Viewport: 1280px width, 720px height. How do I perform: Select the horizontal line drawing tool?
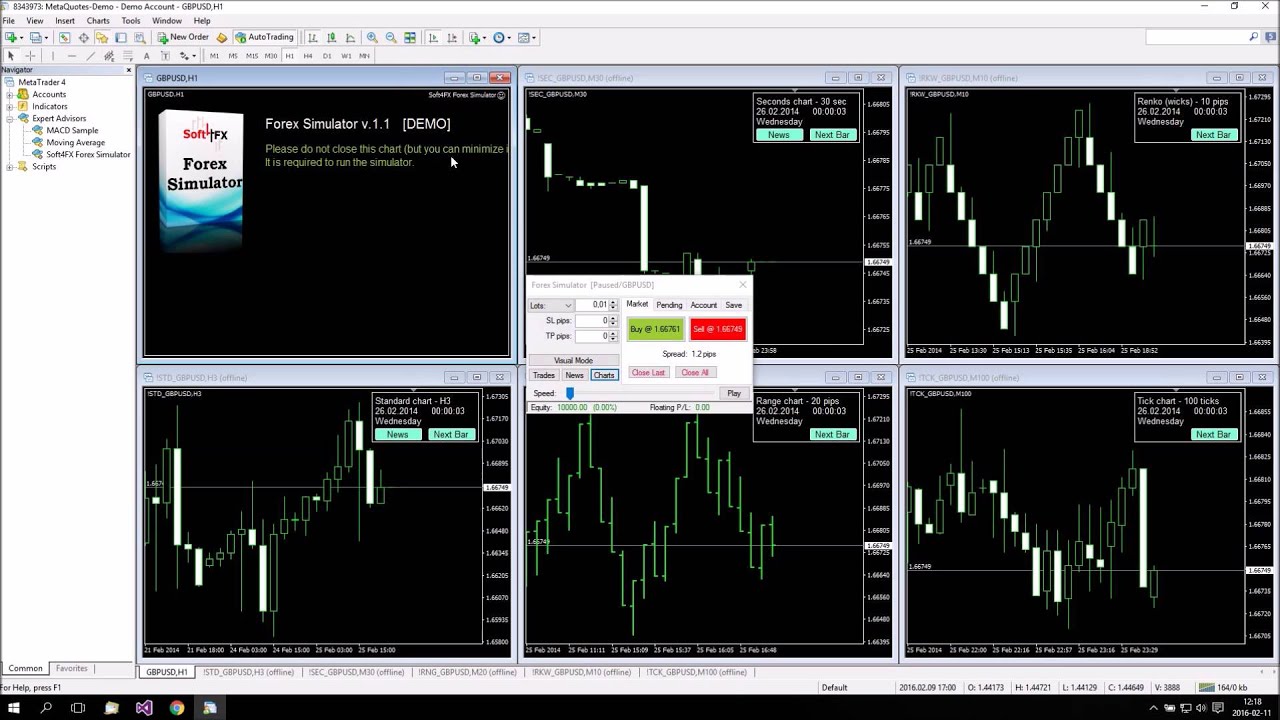[x=72, y=56]
